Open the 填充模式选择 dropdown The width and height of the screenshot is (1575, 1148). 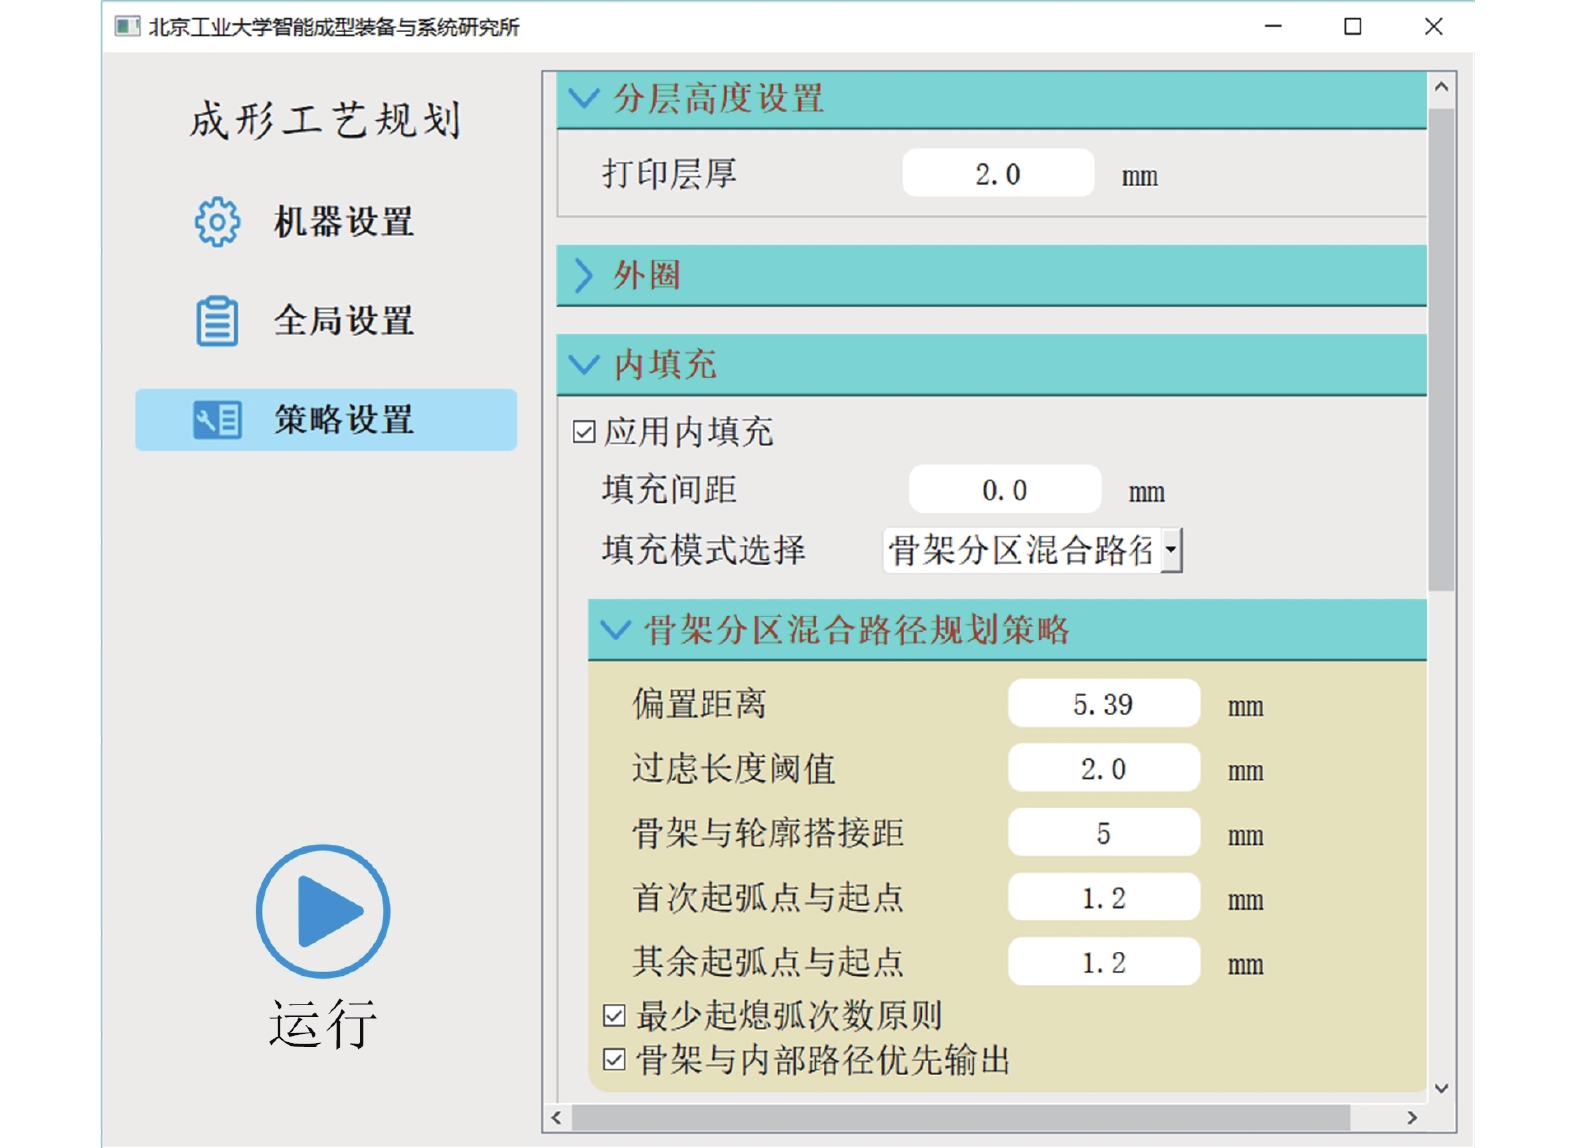[x=1170, y=550]
